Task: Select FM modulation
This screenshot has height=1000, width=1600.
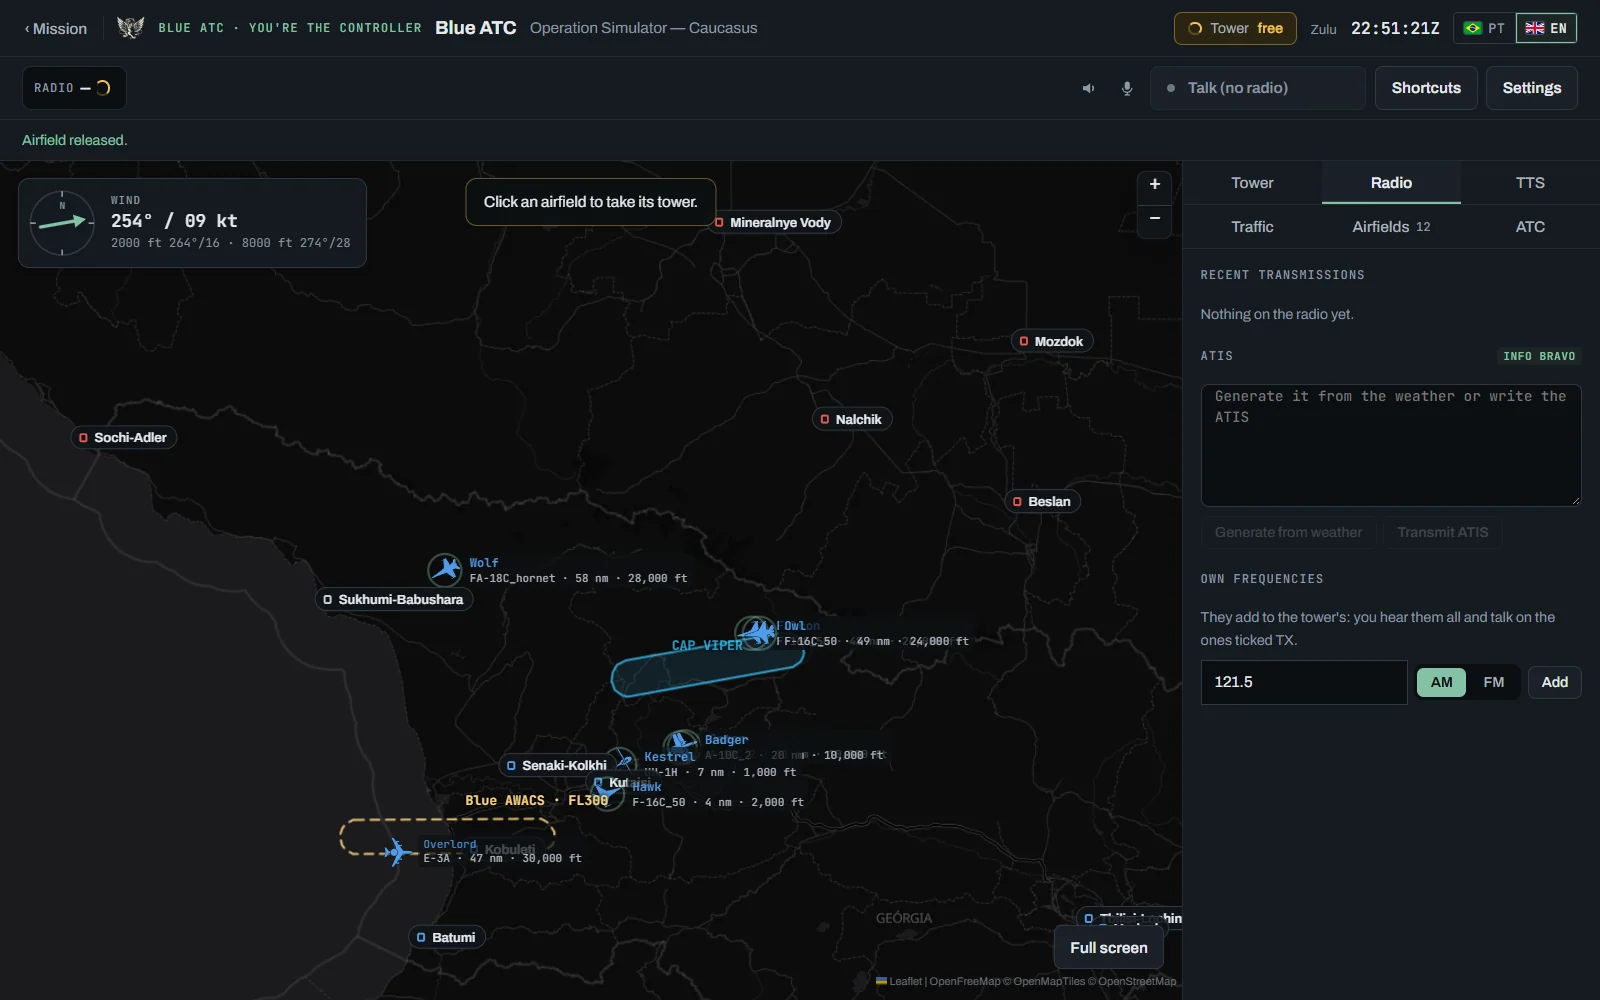Action: pos(1494,682)
